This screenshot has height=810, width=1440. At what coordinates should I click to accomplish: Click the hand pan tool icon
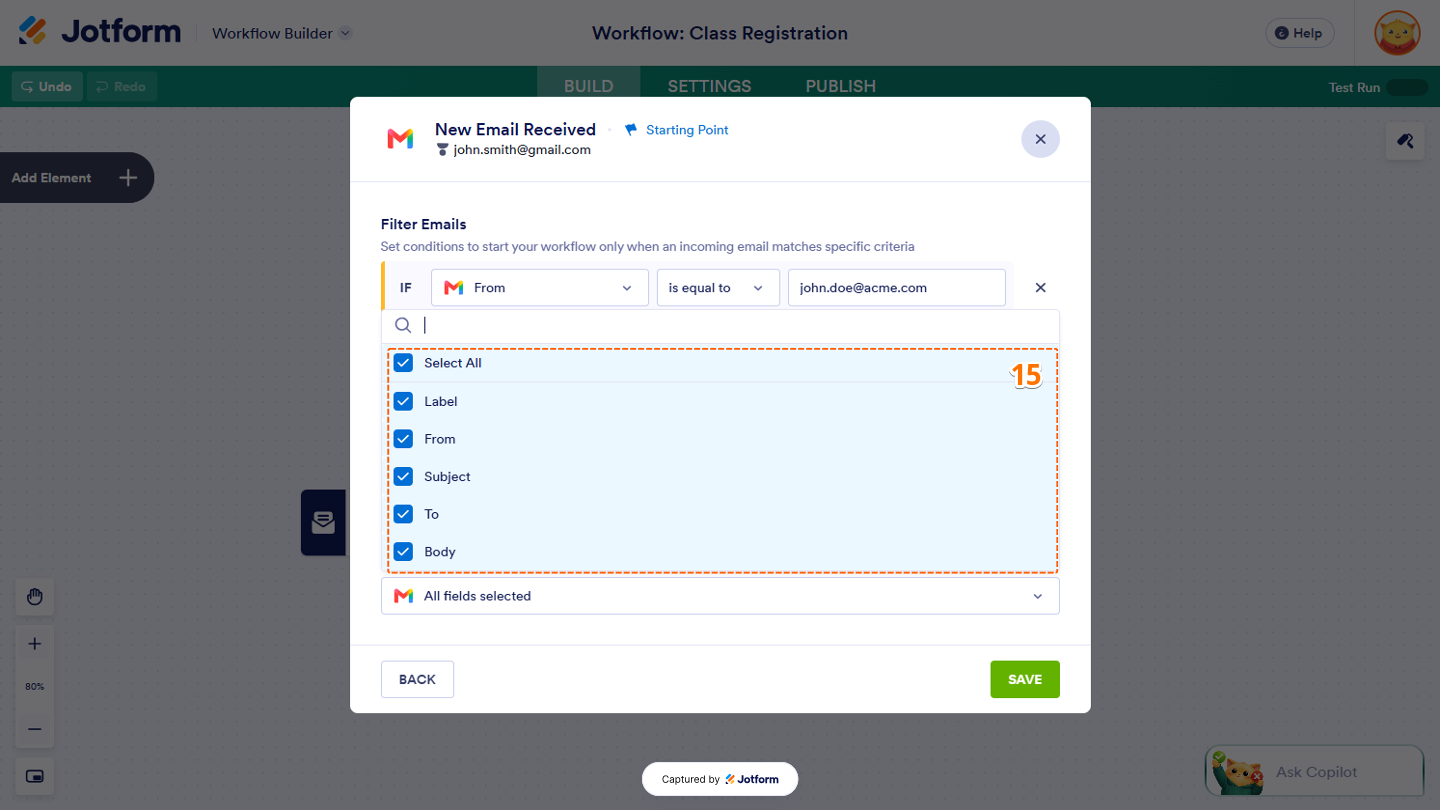coord(35,597)
